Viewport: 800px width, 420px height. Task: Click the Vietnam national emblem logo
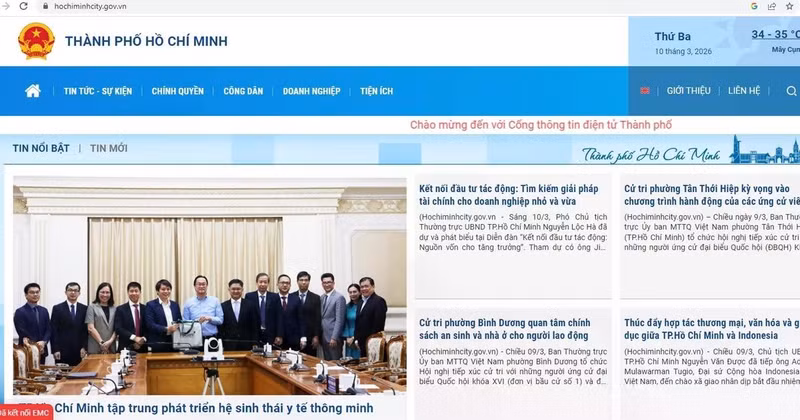tap(36, 41)
